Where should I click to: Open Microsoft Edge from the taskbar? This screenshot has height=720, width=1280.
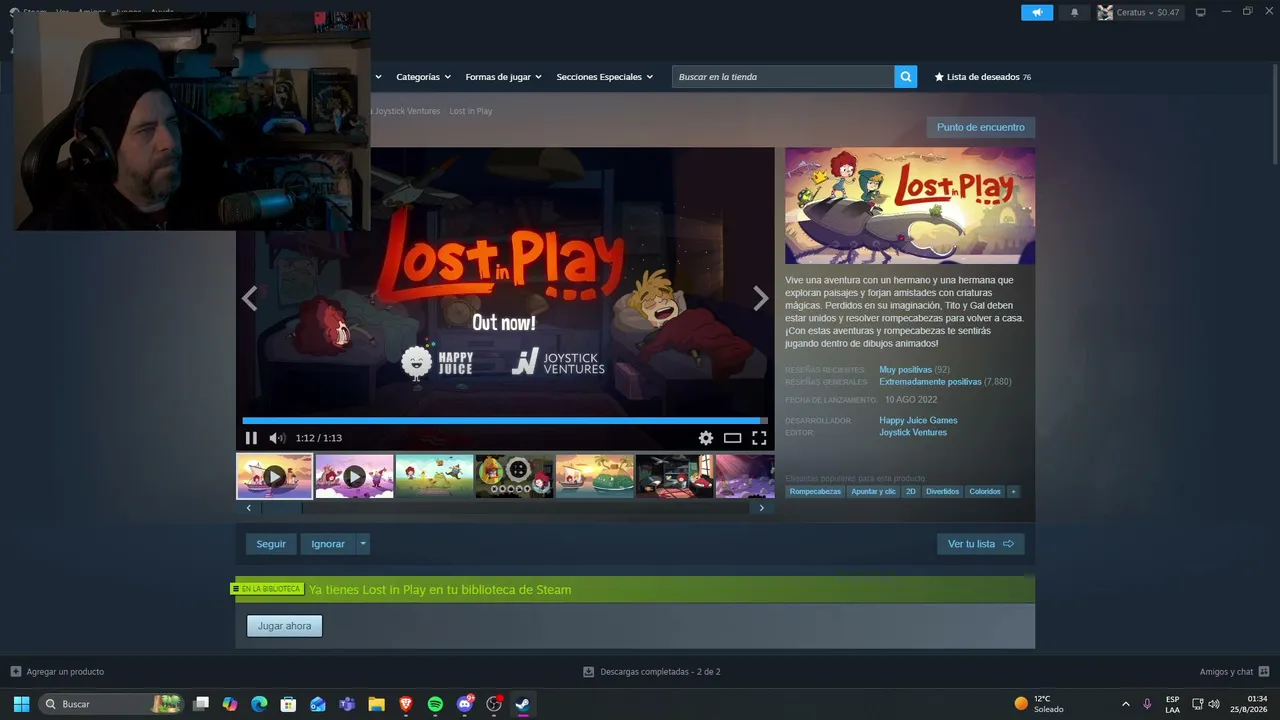[259, 704]
